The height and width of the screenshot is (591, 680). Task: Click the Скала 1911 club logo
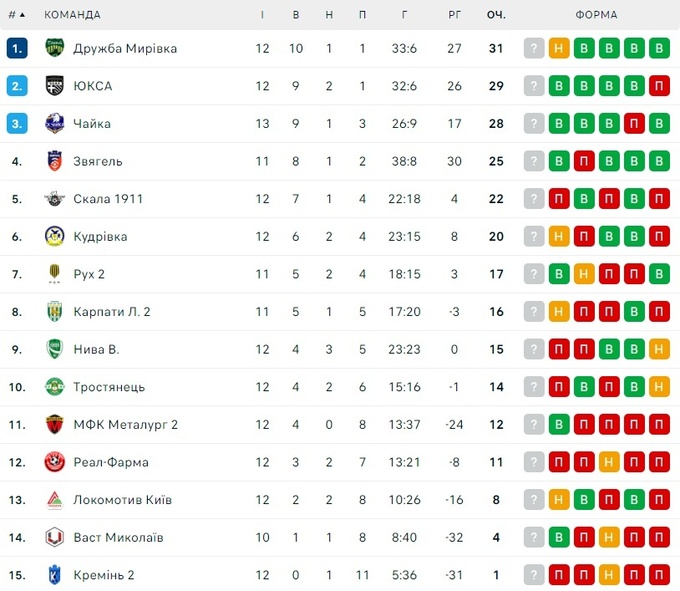[55, 199]
